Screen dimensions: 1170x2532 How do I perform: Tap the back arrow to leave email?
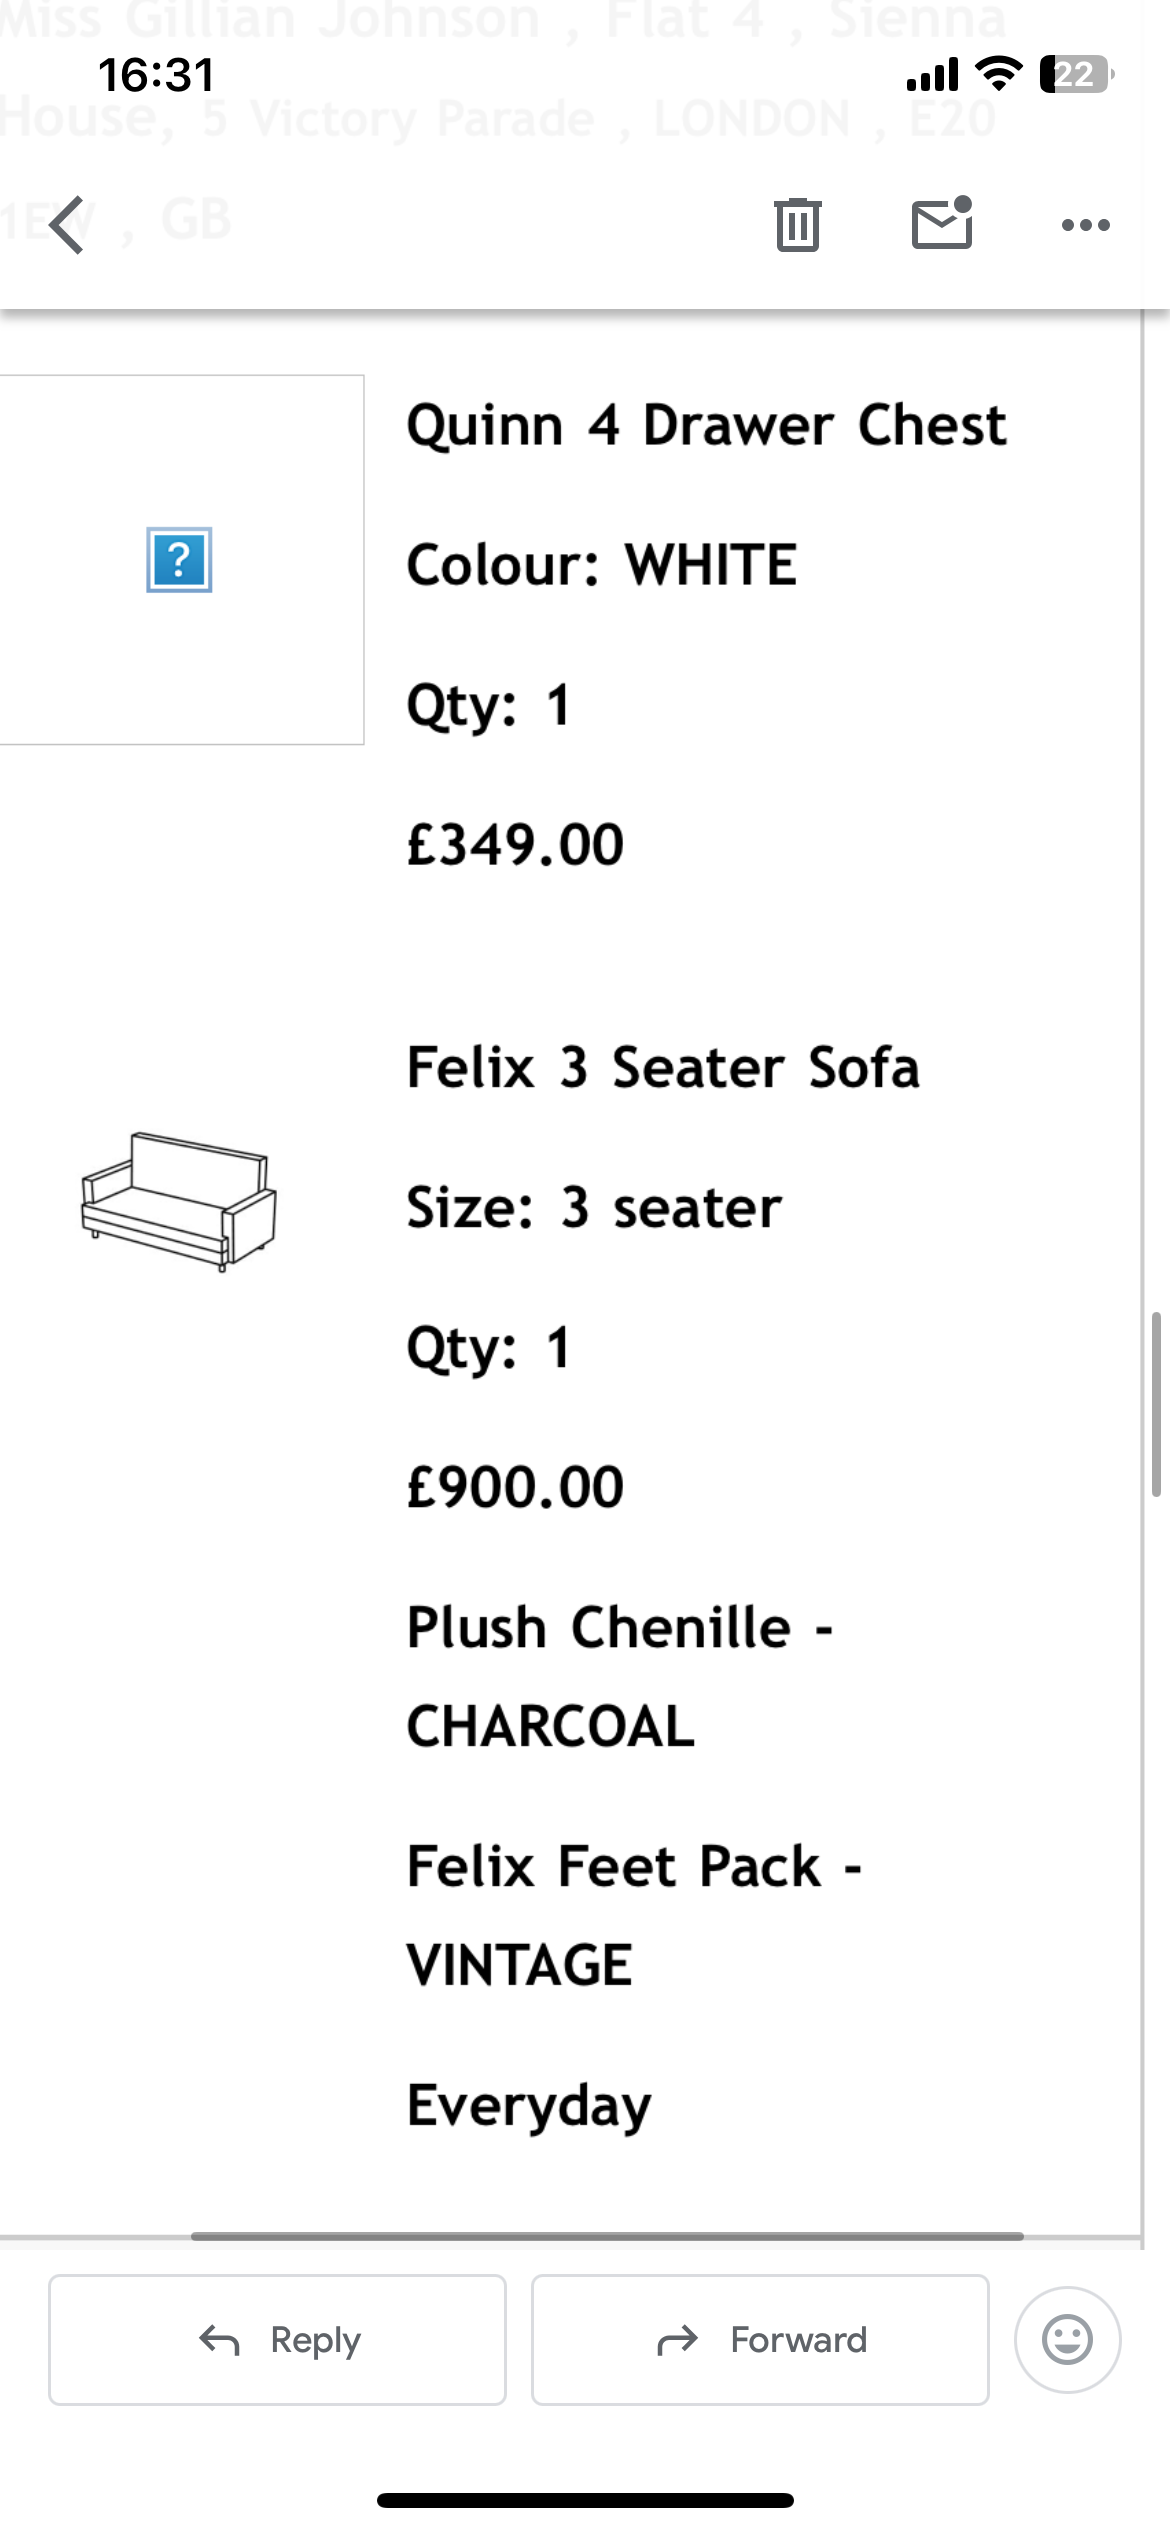pos(66,225)
